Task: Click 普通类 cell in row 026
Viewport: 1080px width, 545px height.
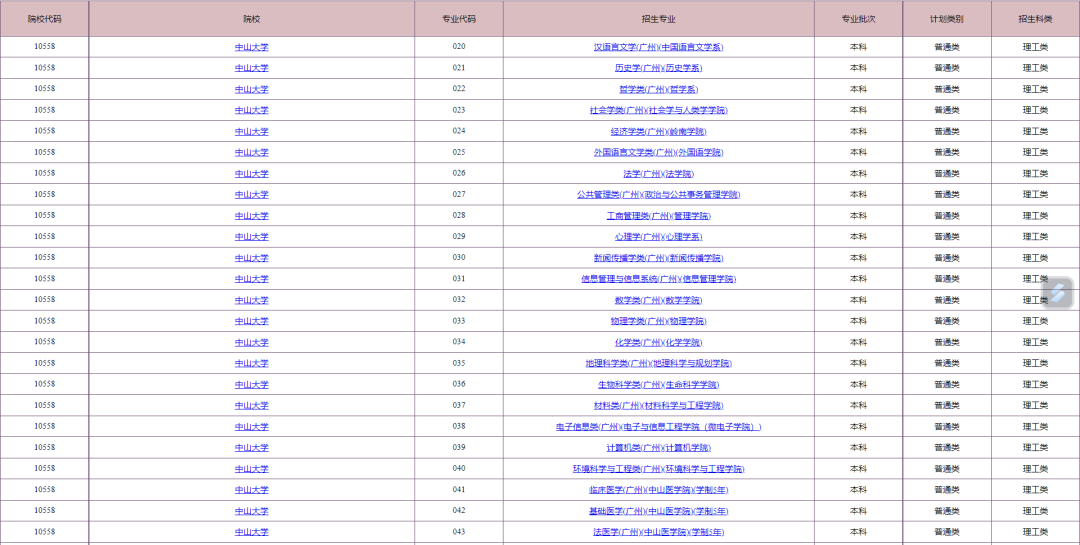Action: coord(947,173)
